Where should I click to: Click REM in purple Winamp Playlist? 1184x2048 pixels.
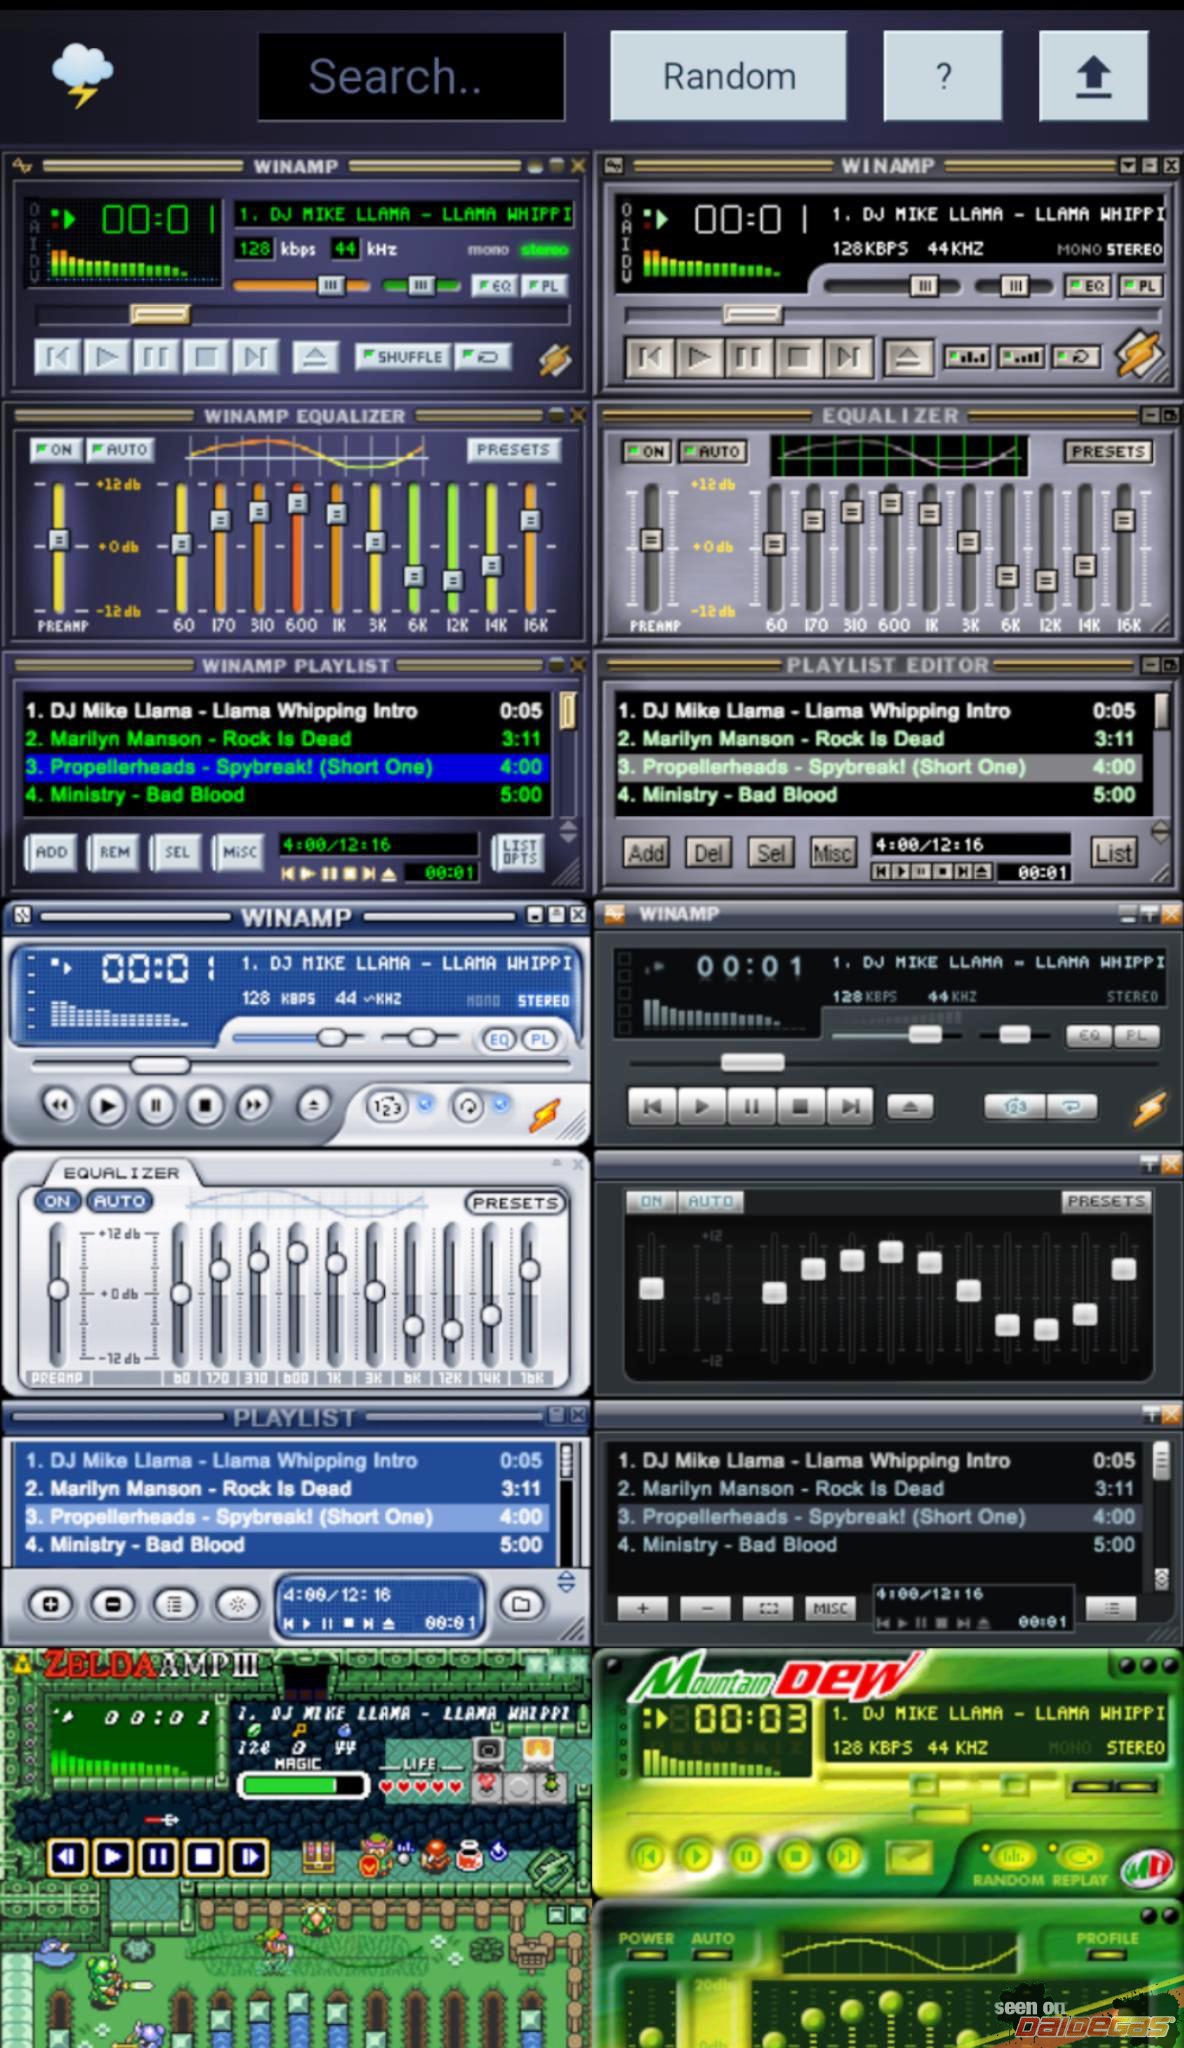114,853
